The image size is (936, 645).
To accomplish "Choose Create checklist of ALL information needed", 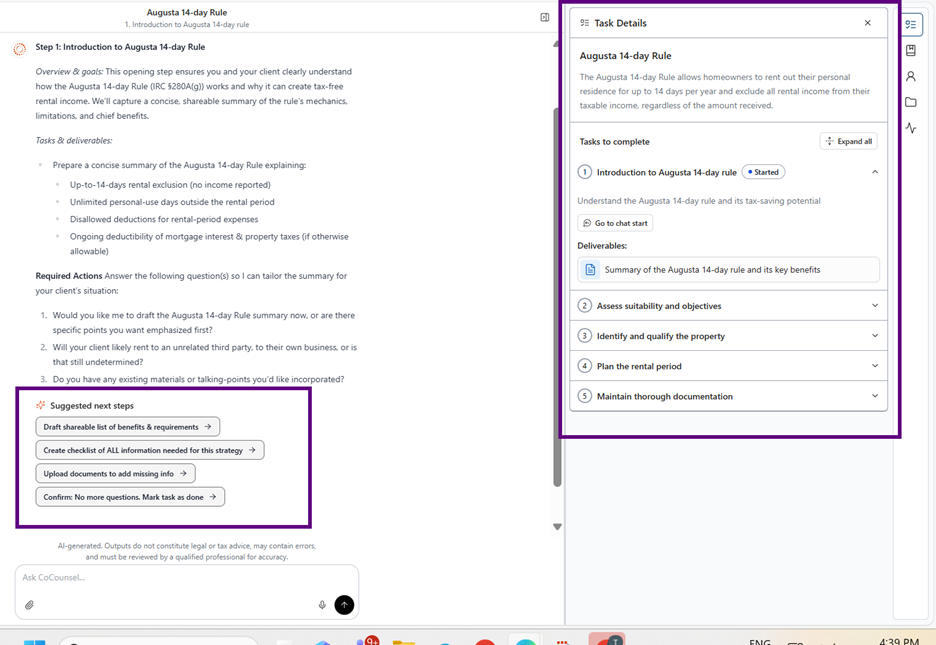I will tap(150, 450).
